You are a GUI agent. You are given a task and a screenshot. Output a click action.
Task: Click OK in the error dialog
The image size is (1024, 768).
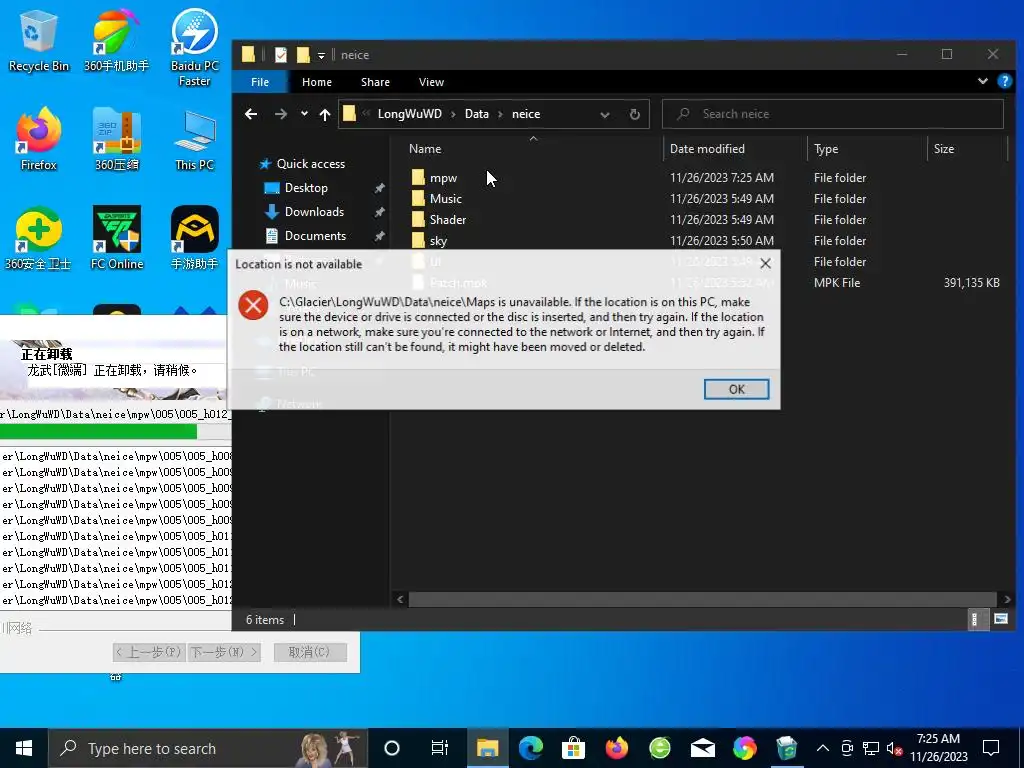(x=737, y=389)
